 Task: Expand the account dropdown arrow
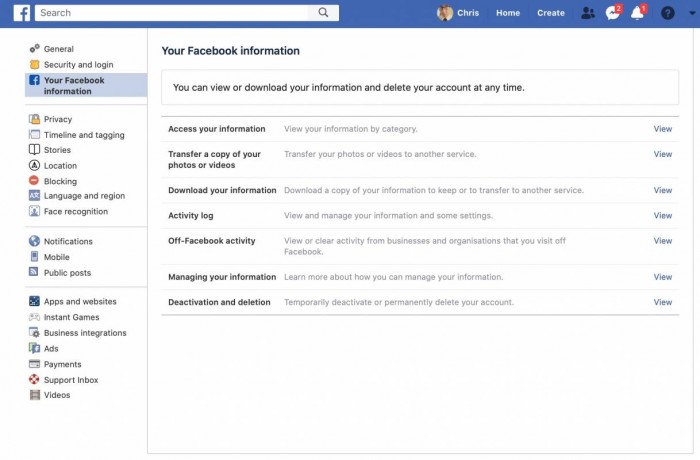click(x=690, y=13)
